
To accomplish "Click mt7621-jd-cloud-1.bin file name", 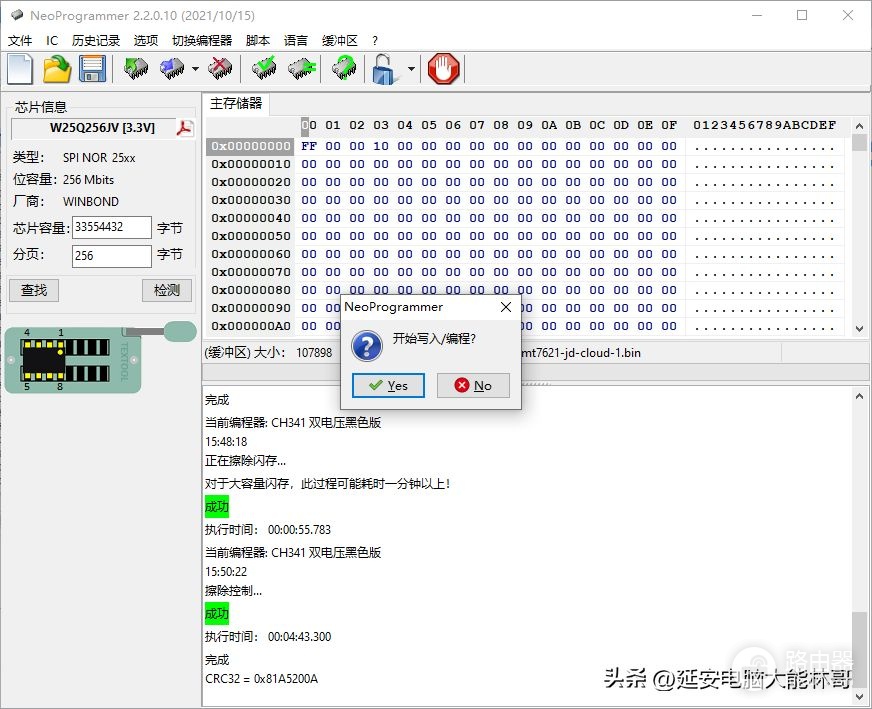I will (x=581, y=353).
